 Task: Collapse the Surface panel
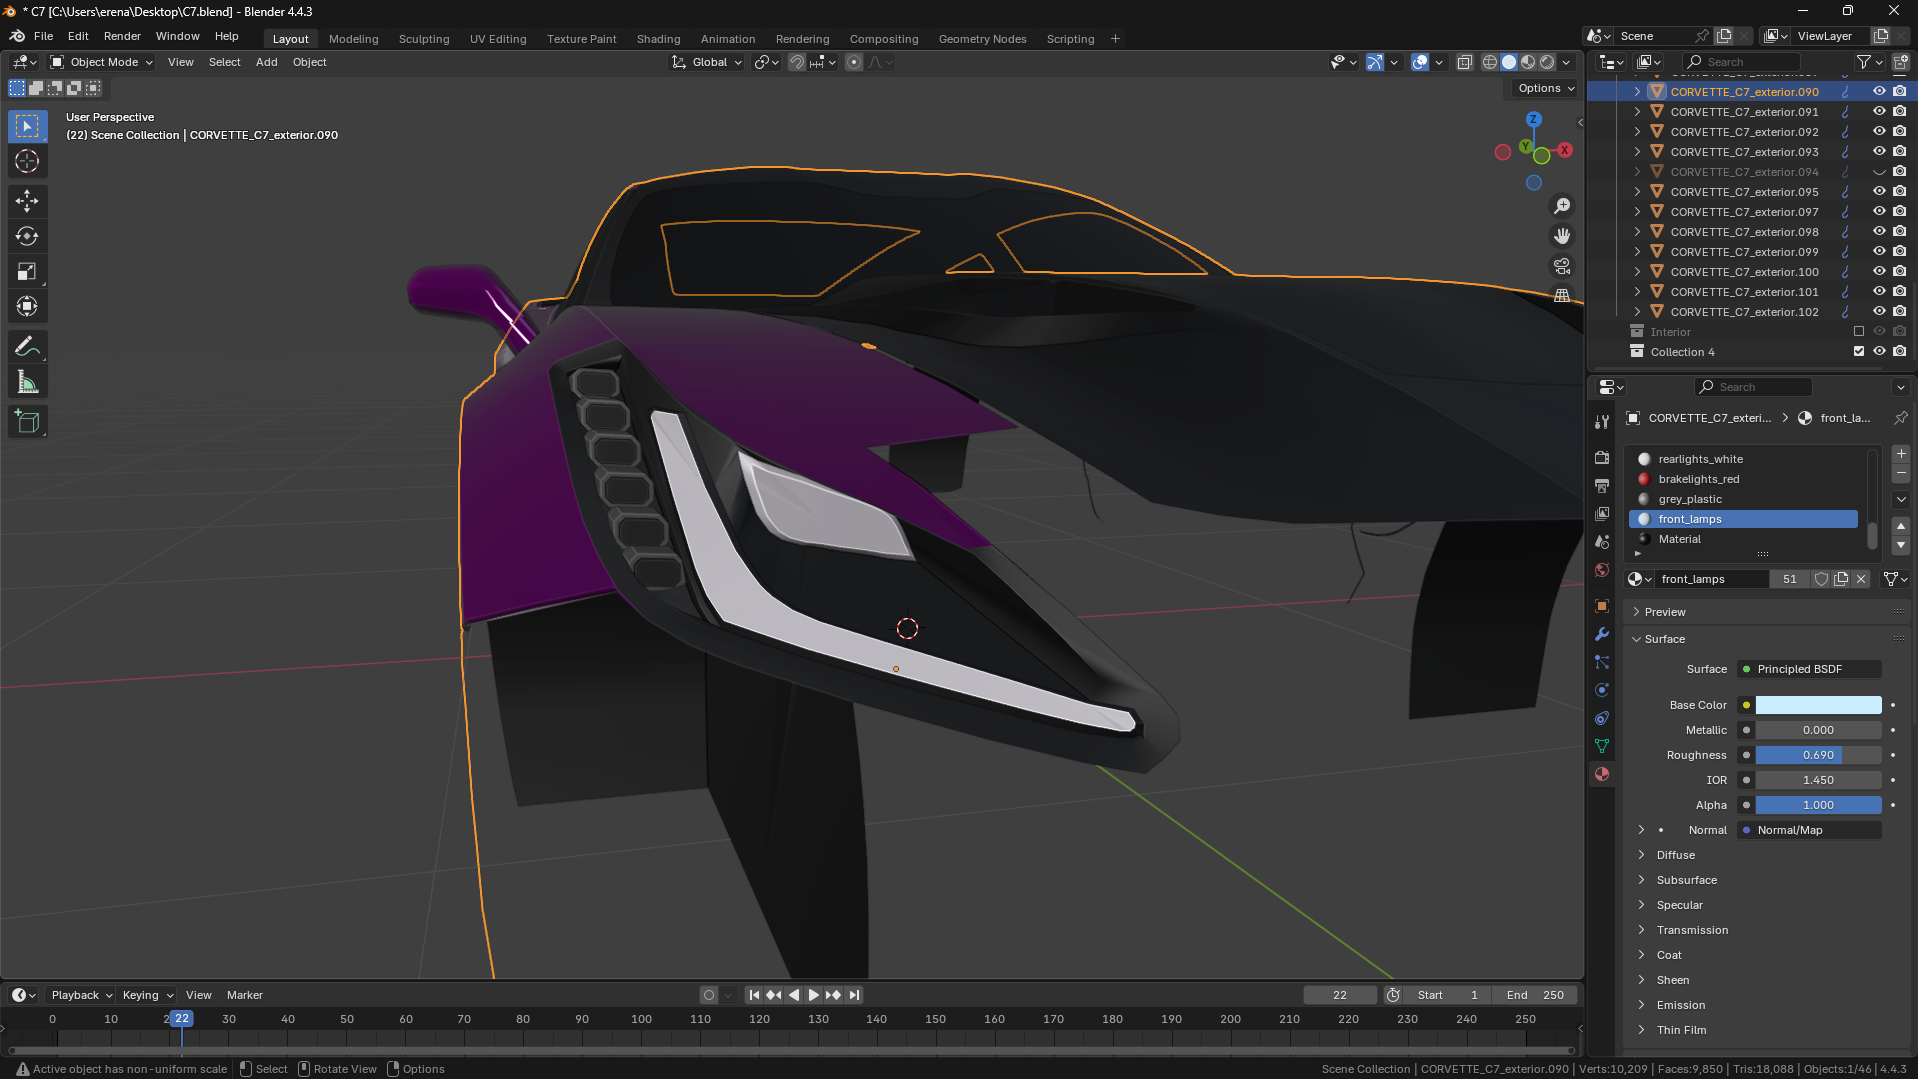coord(1664,639)
